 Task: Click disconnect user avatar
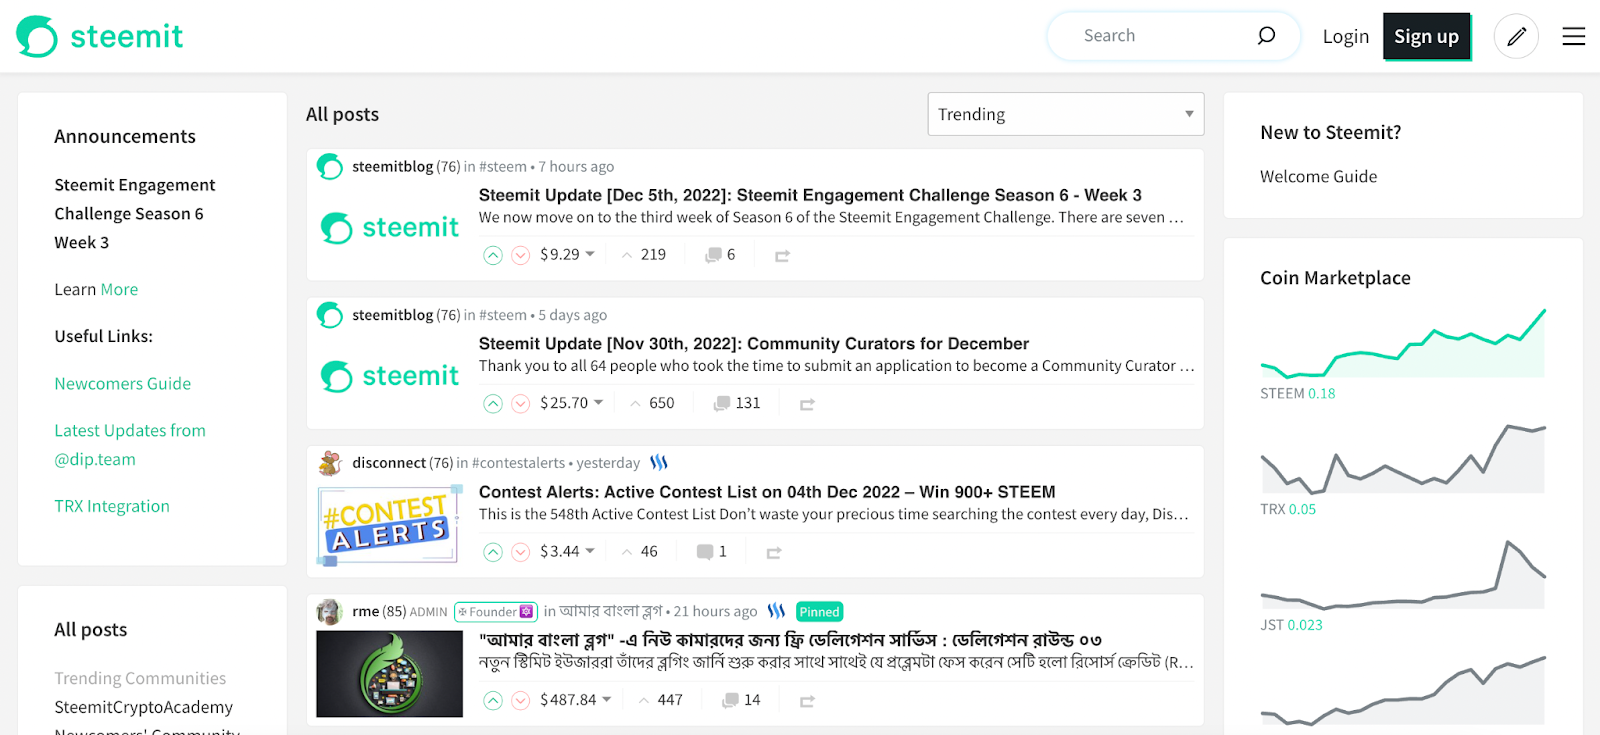[330, 463]
